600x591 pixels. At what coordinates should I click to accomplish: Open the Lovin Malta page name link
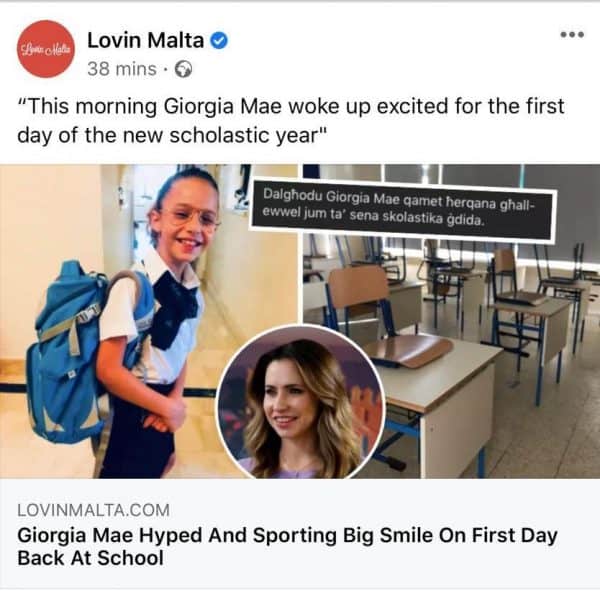145,40
